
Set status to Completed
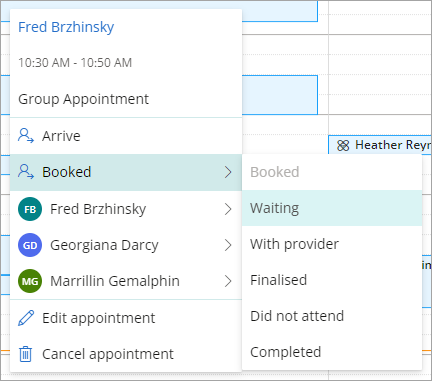[x=332, y=352]
